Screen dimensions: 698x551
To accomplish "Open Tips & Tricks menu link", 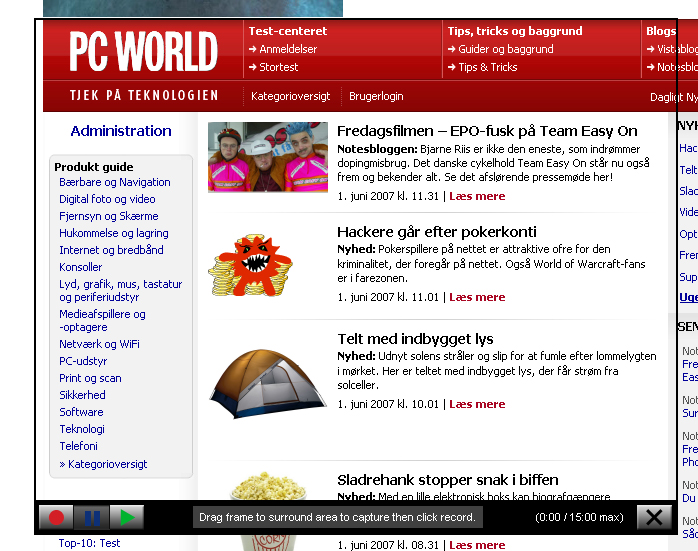I will (488, 67).
